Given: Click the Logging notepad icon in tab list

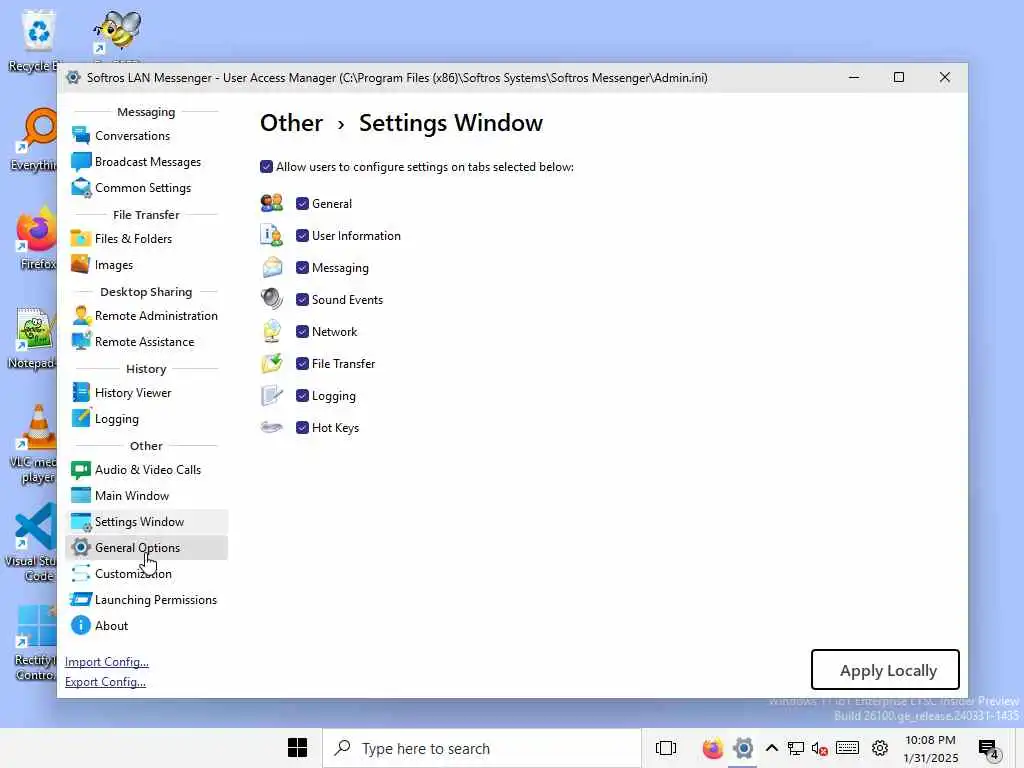Looking at the screenshot, I should (272, 395).
